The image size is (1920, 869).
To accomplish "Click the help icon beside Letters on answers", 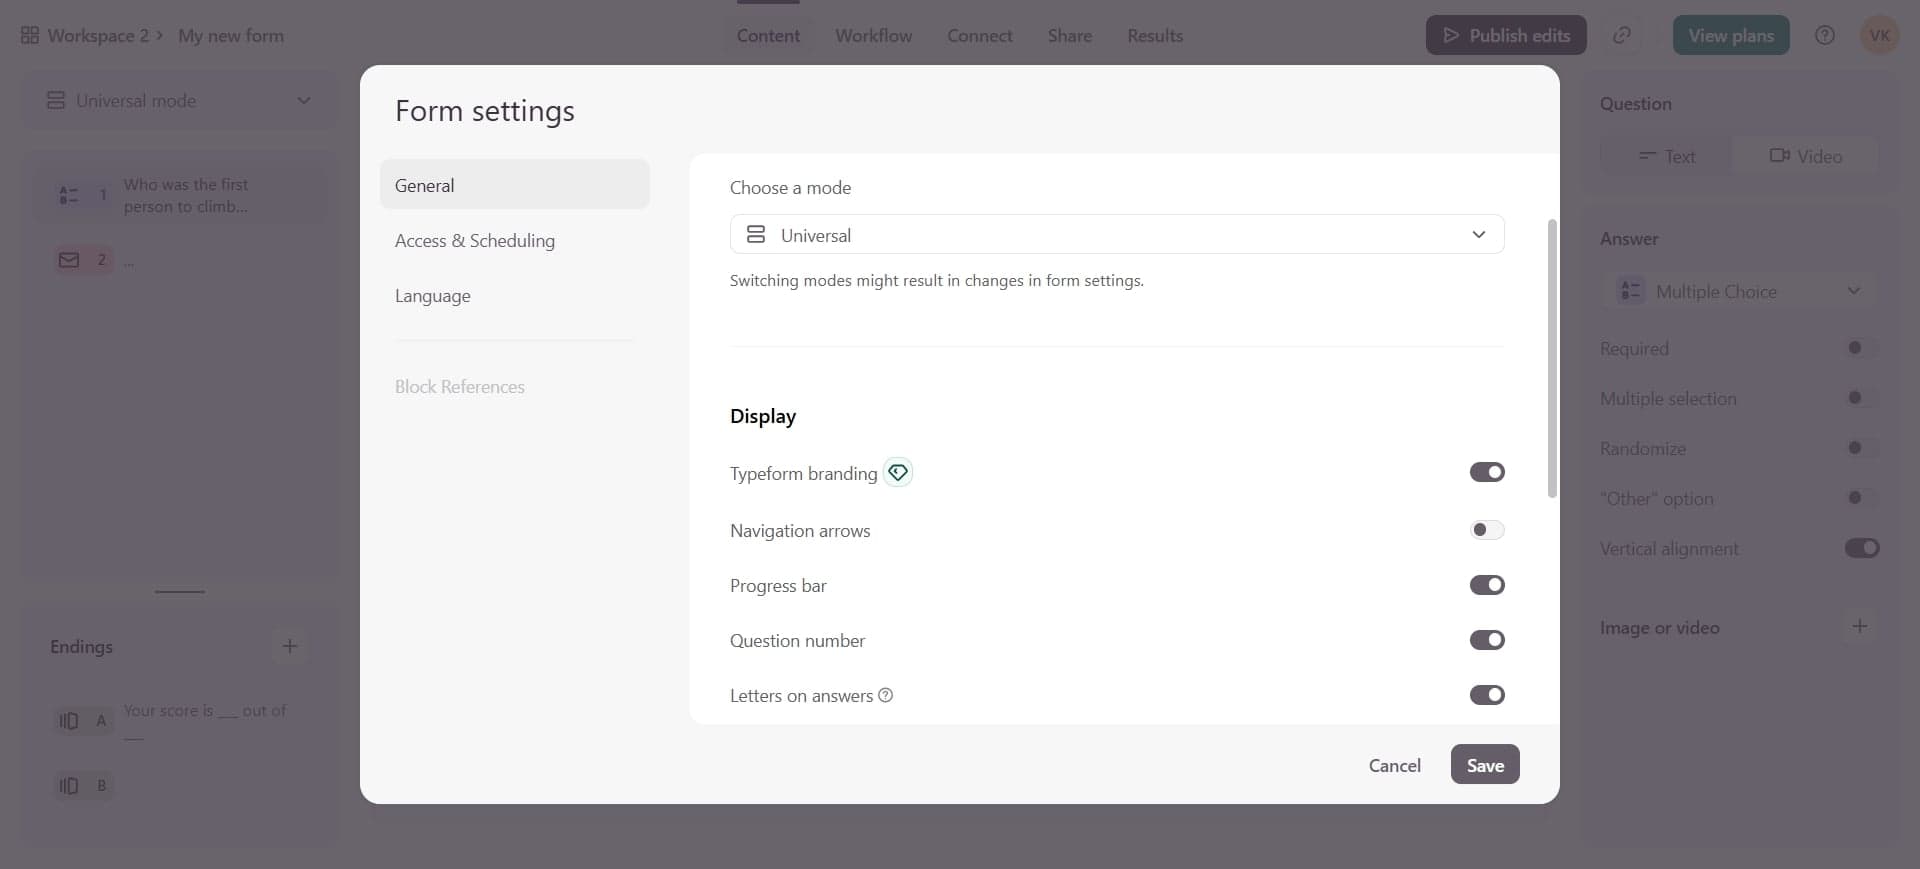I will pos(885,695).
